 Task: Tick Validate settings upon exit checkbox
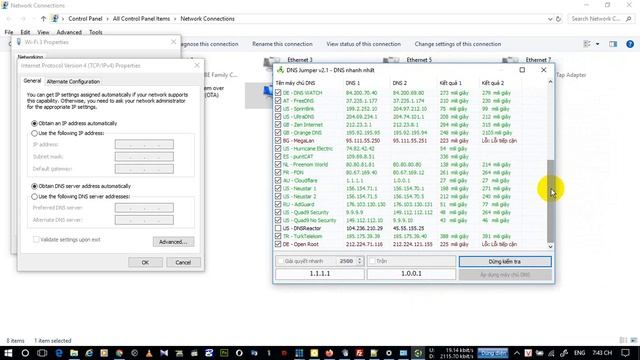pyautogui.click(x=36, y=240)
